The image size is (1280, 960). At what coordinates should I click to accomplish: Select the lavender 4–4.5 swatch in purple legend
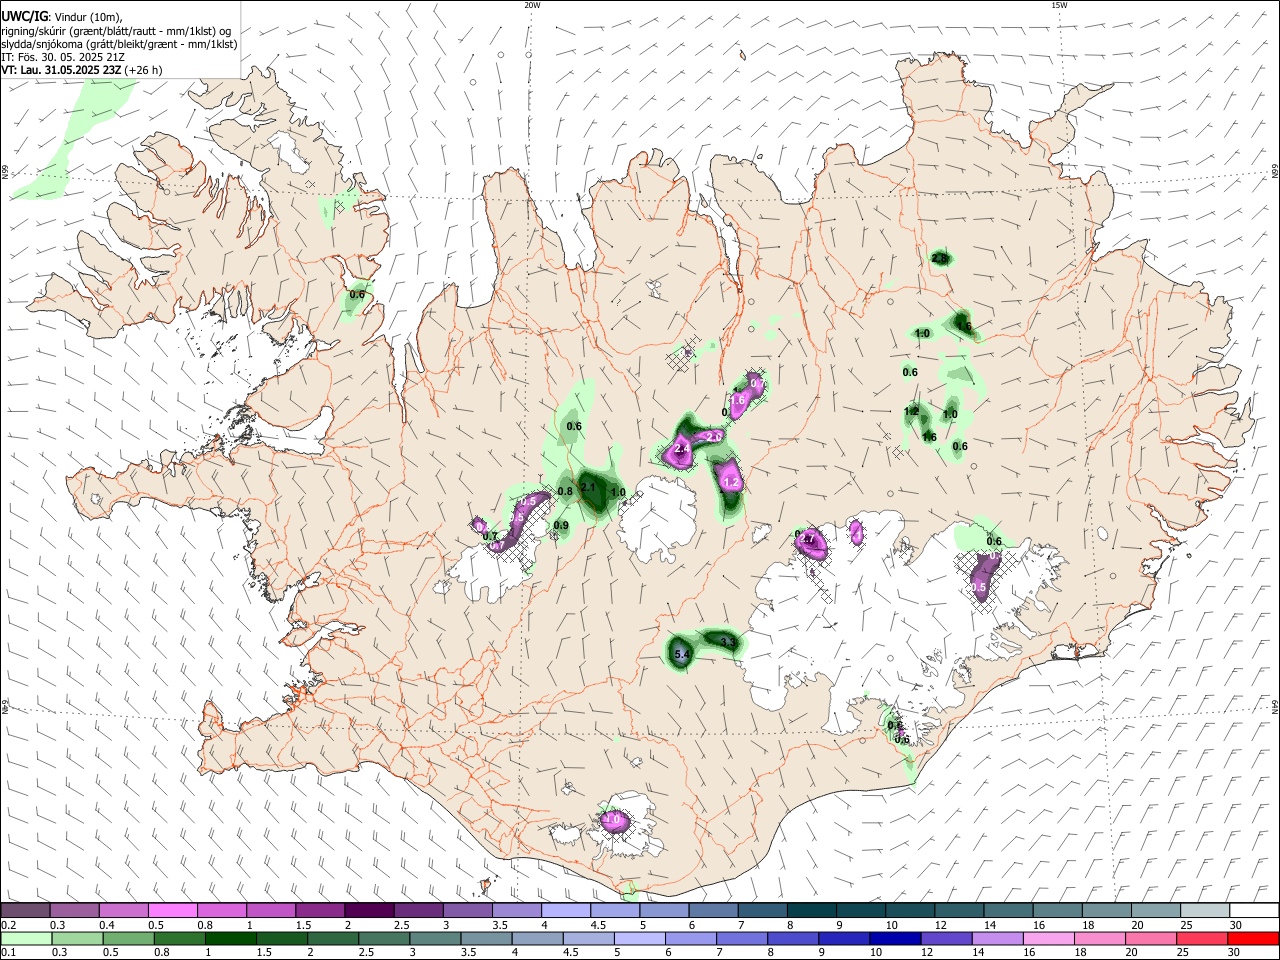pyautogui.click(x=565, y=910)
